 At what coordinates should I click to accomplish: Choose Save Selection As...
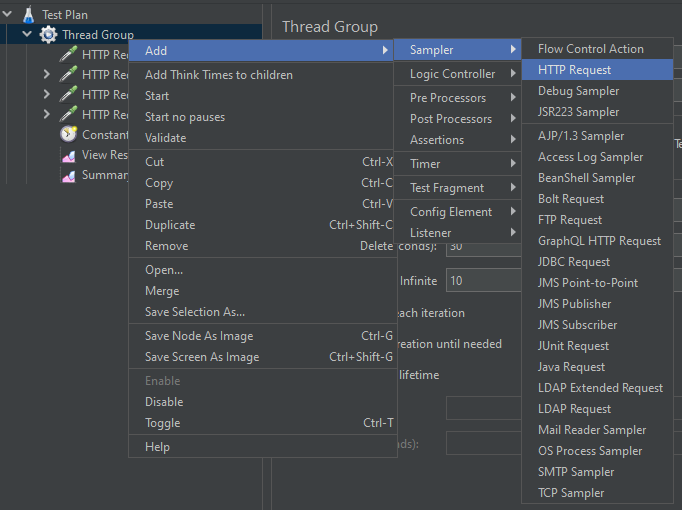[263, 312]
